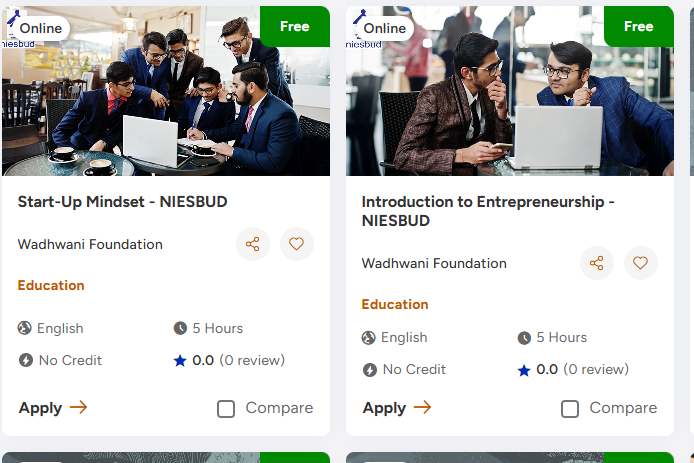Add Introduction to Entrepreneurship to favorites
This screenshot has width=694, height=463.
[x=640, y=263]
